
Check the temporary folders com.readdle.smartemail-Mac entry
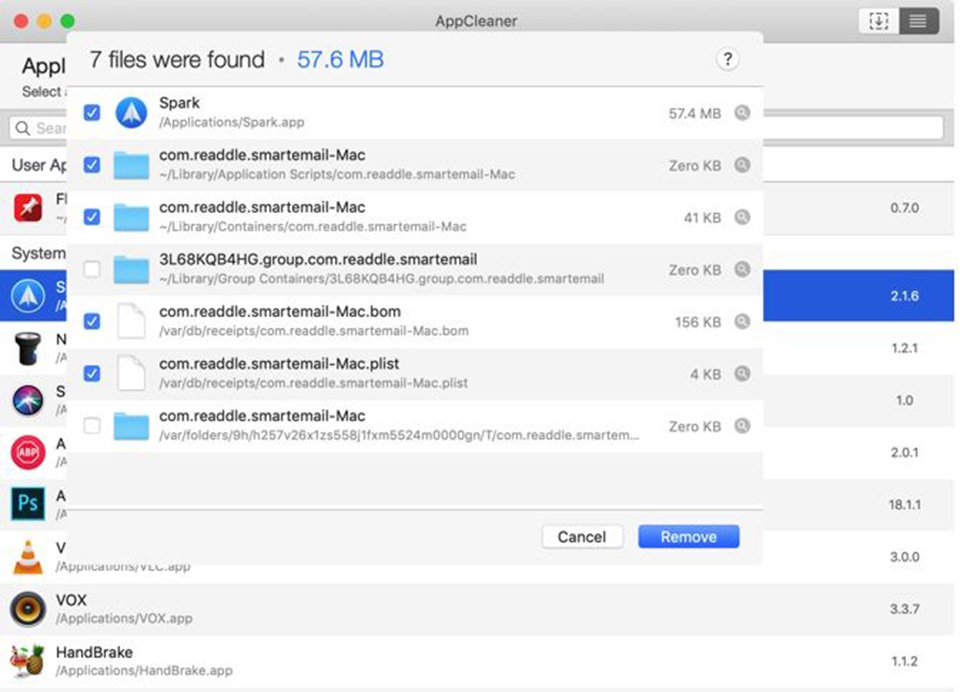pos(91,426)
